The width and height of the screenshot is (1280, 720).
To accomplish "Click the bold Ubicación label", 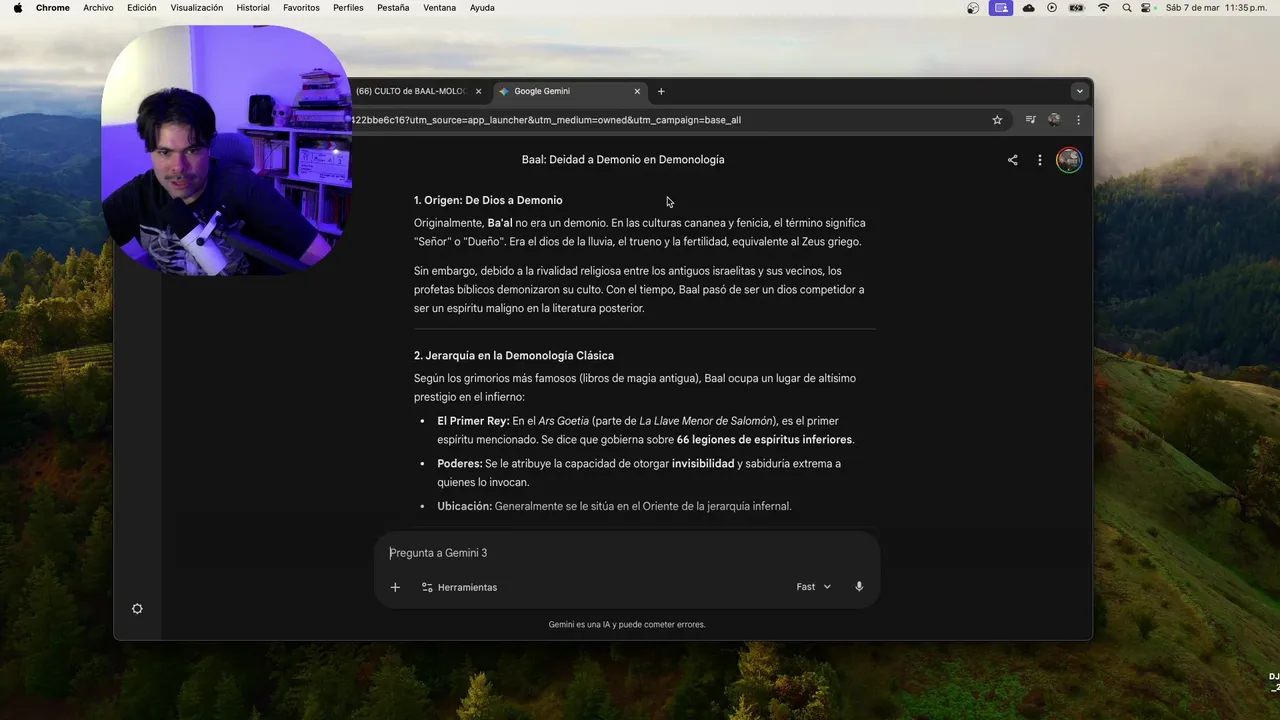I will coord(464,507).
